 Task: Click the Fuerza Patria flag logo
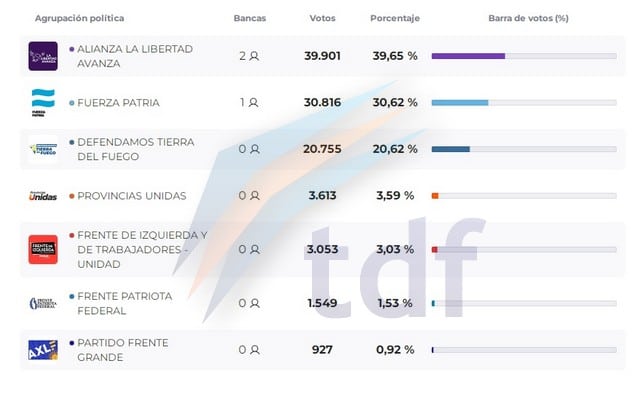coord(43,102)
